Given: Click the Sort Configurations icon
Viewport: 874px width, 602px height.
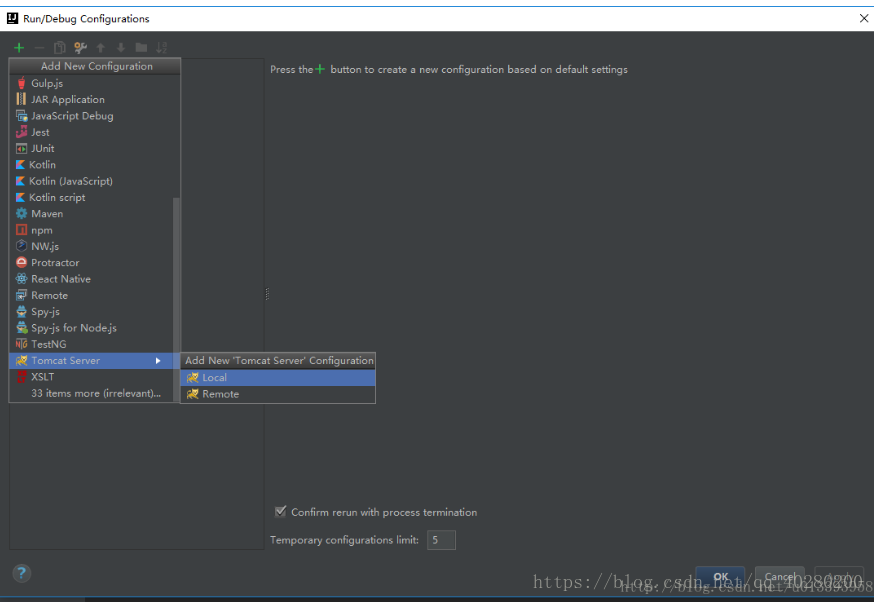Looking at the screenshot, I should (x=161, y=47).
